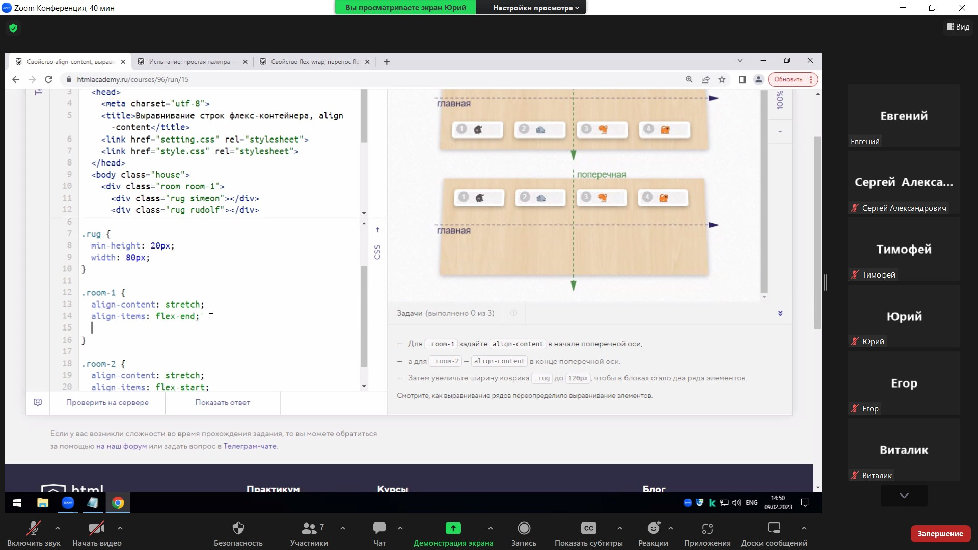Expand video options arrow beside Начать видео
This screenshot has width=978, height=550.
120,528
